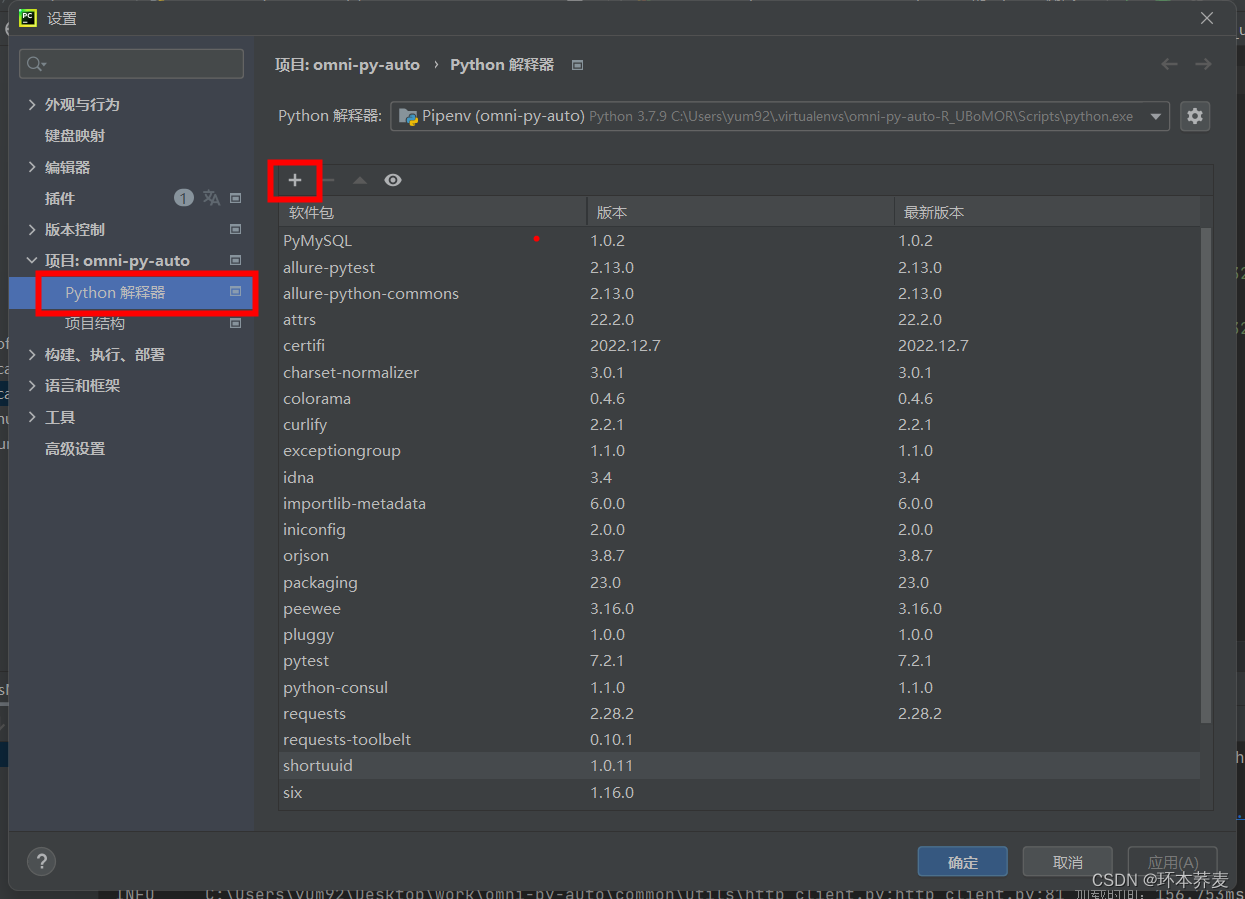
Task: Select the attrs package row
Action: tap(739, 320)
